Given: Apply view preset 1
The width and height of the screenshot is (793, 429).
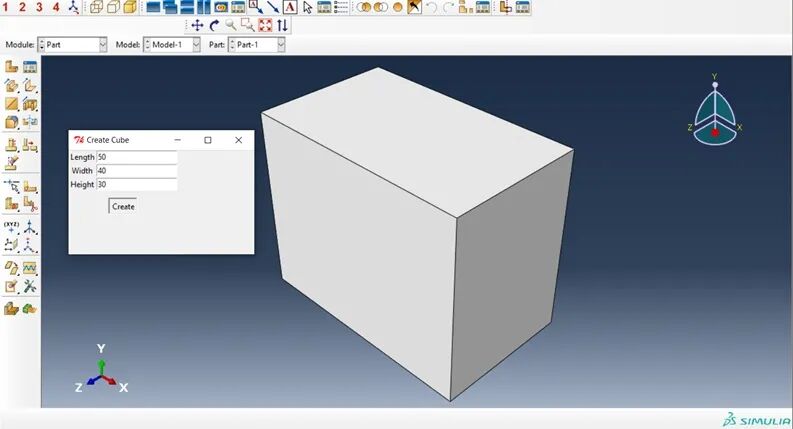Looking at the screenshot, I should [7, 7].
